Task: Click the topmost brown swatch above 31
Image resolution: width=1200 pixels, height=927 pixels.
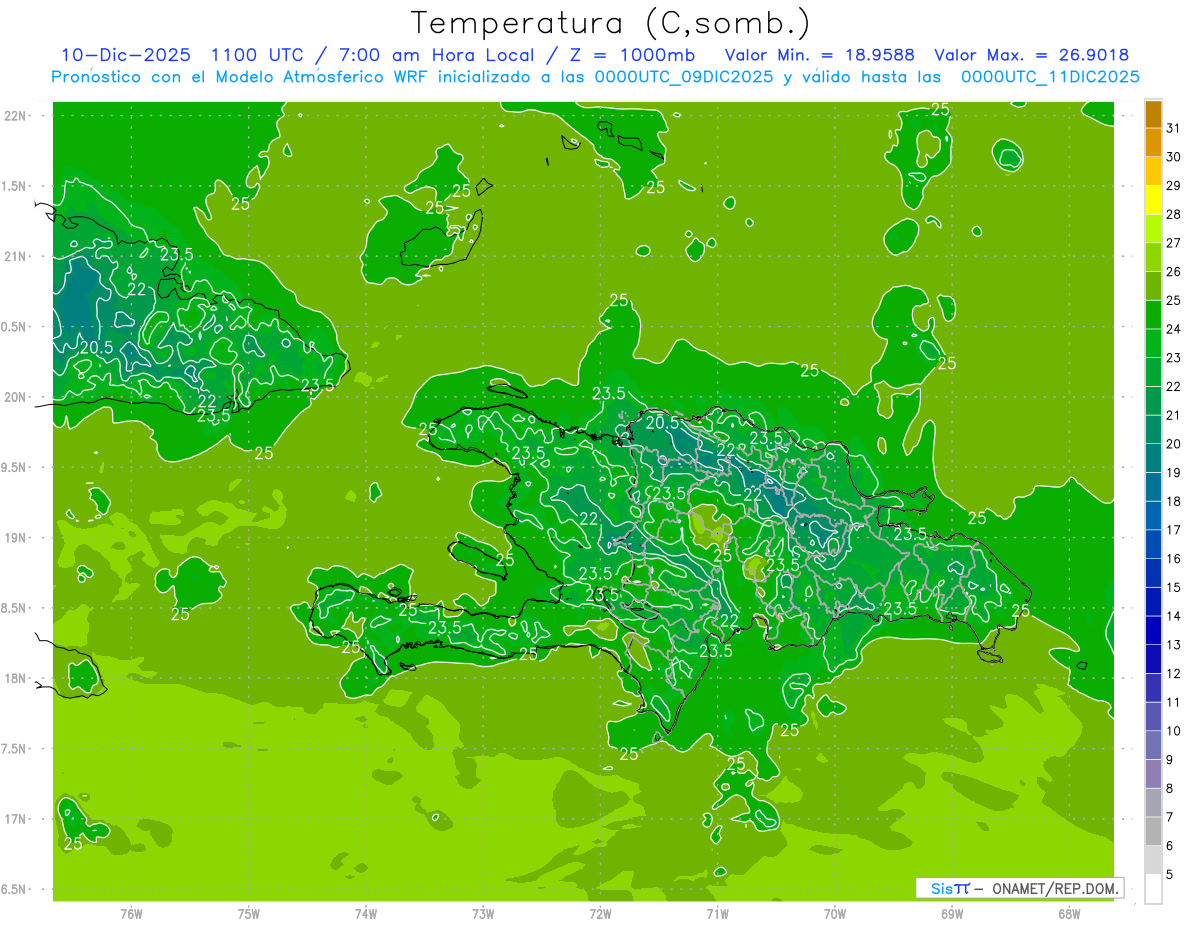Action: [x=1153, y=114]
